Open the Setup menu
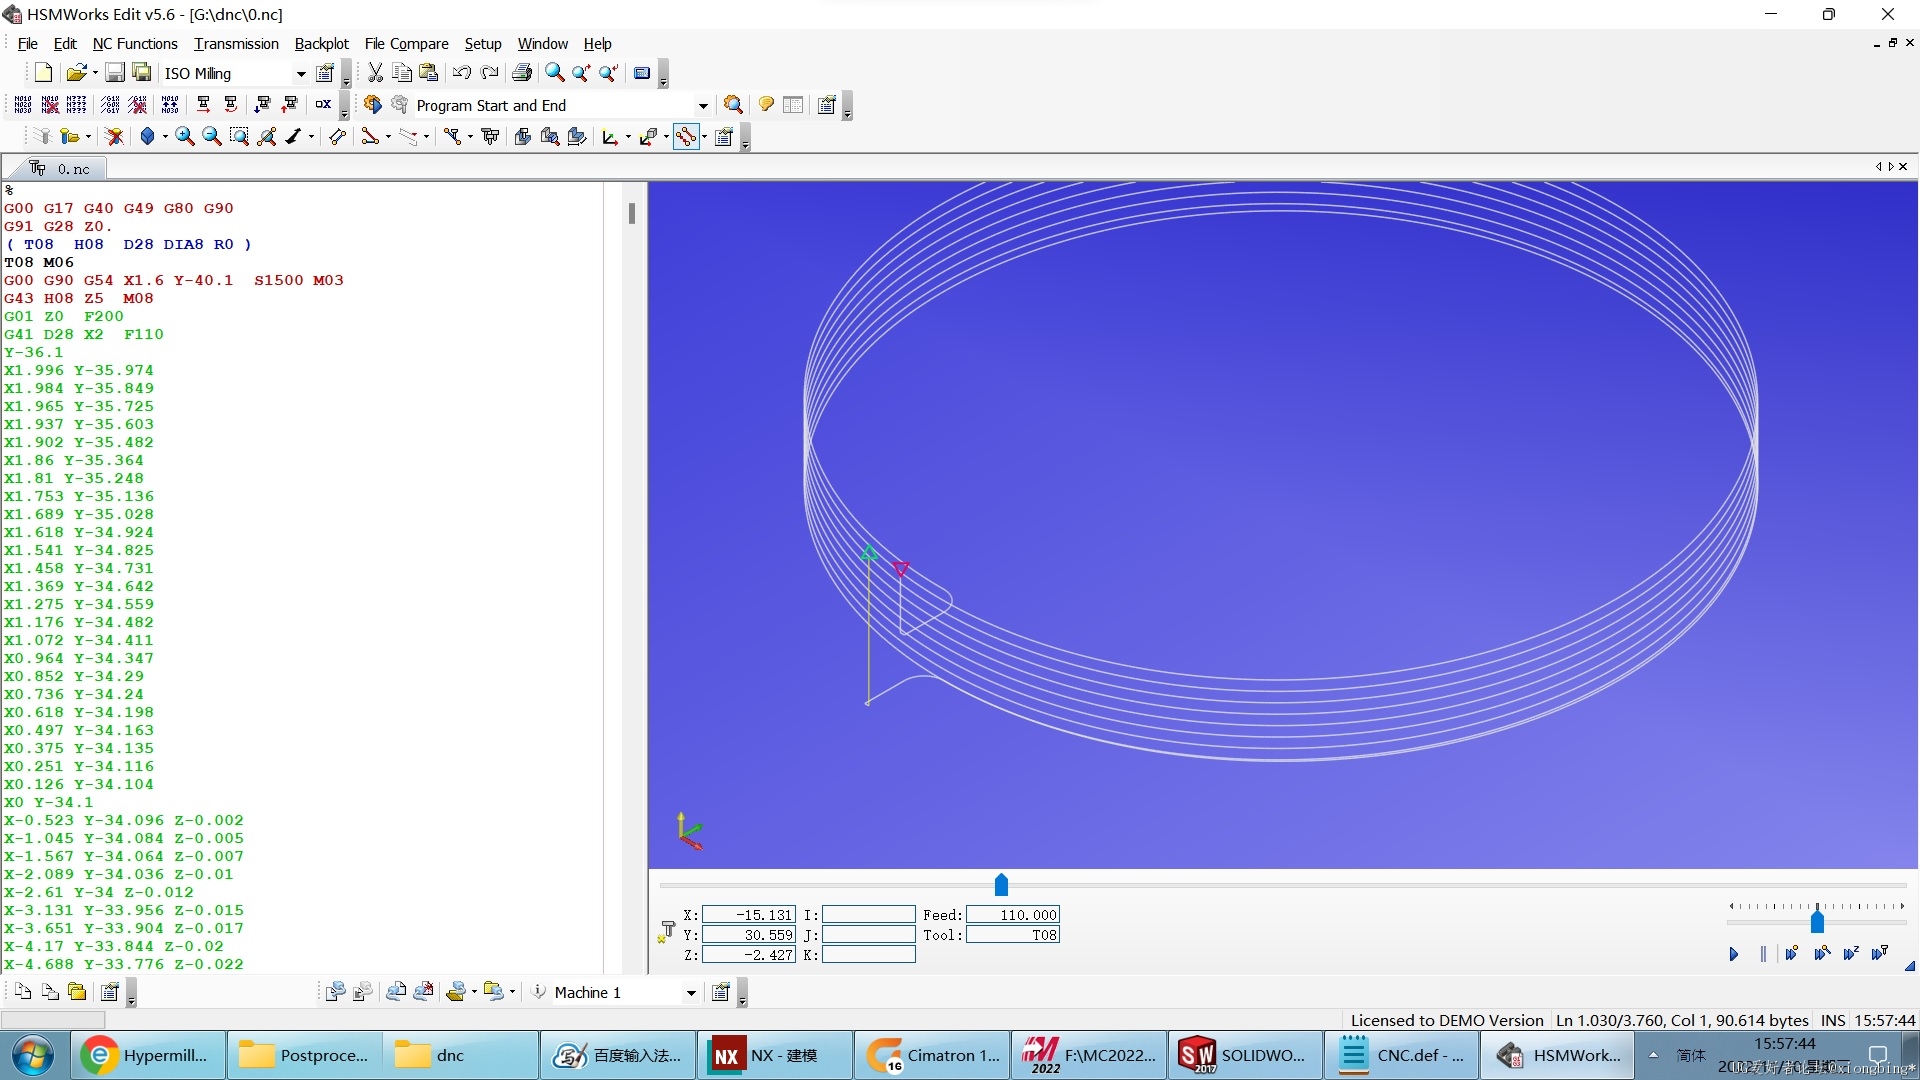The image size is (1920, 1080). [x=483, y=44]
